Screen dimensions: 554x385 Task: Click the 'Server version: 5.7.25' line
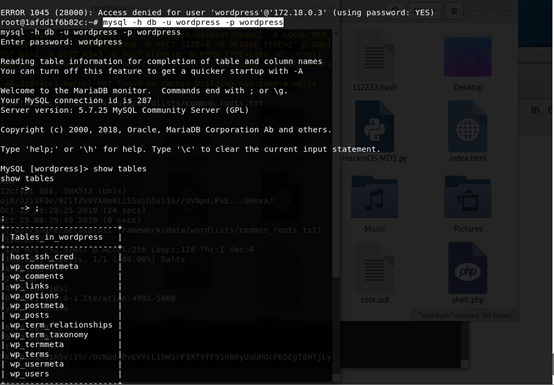click(x=125, y=110)
